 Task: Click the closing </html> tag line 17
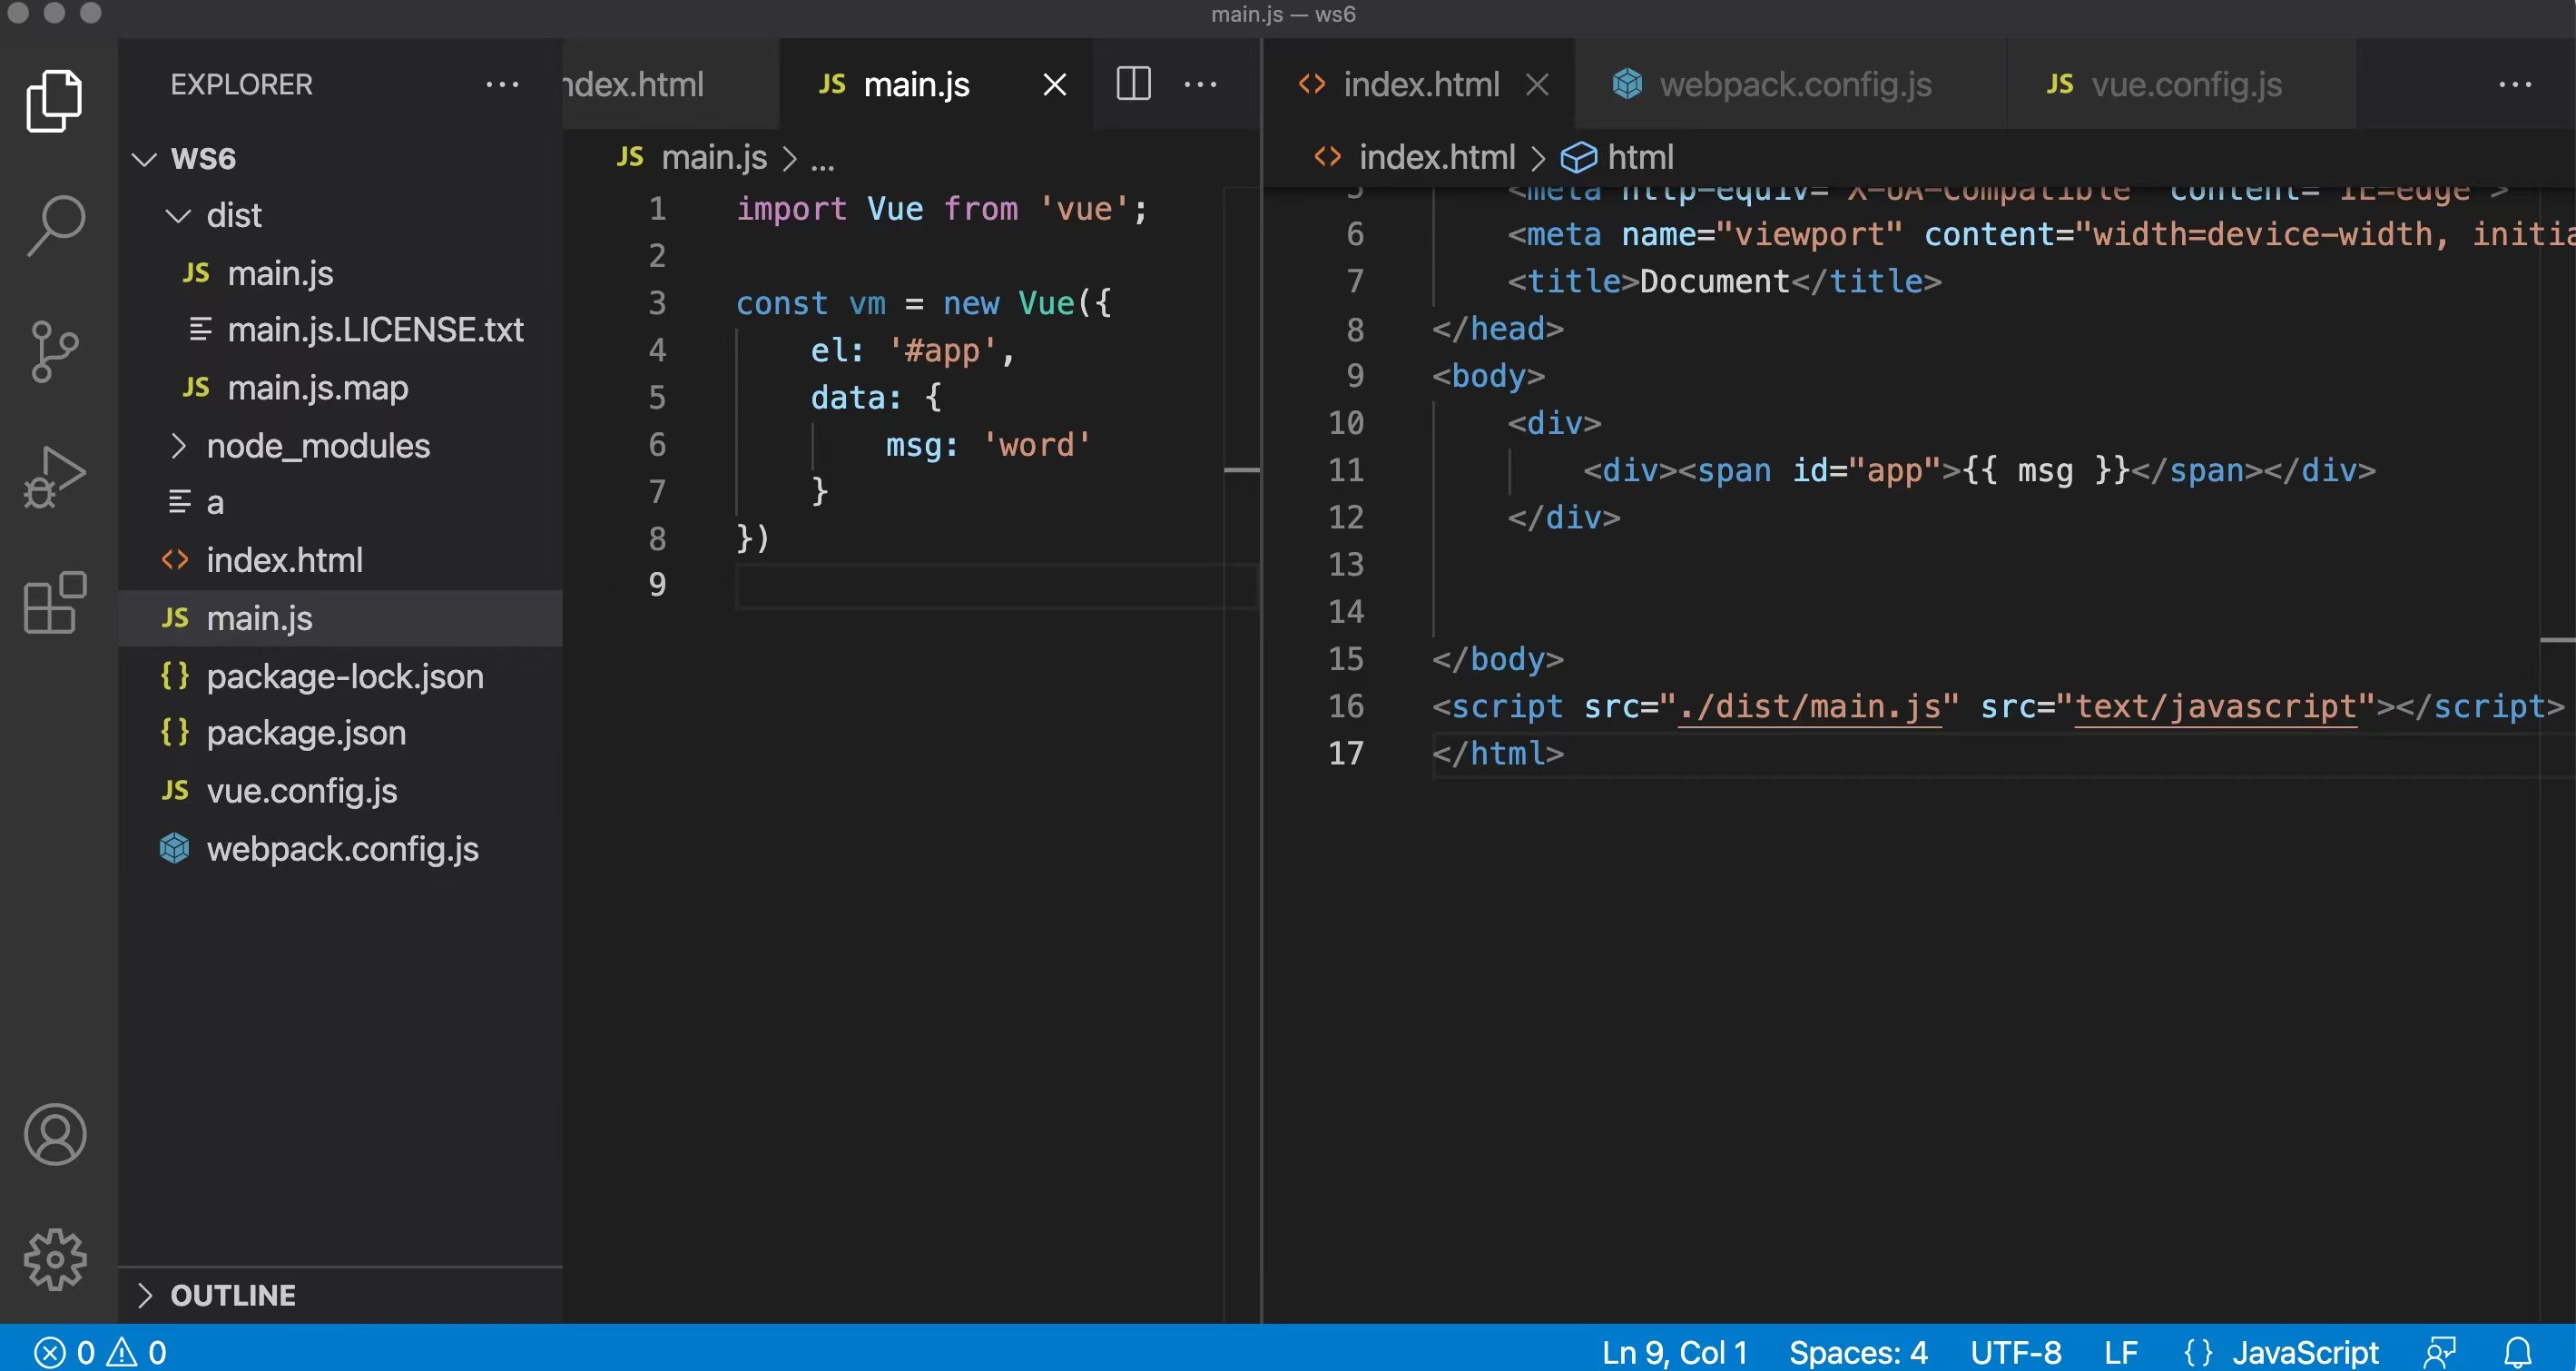coord(1497,754)
